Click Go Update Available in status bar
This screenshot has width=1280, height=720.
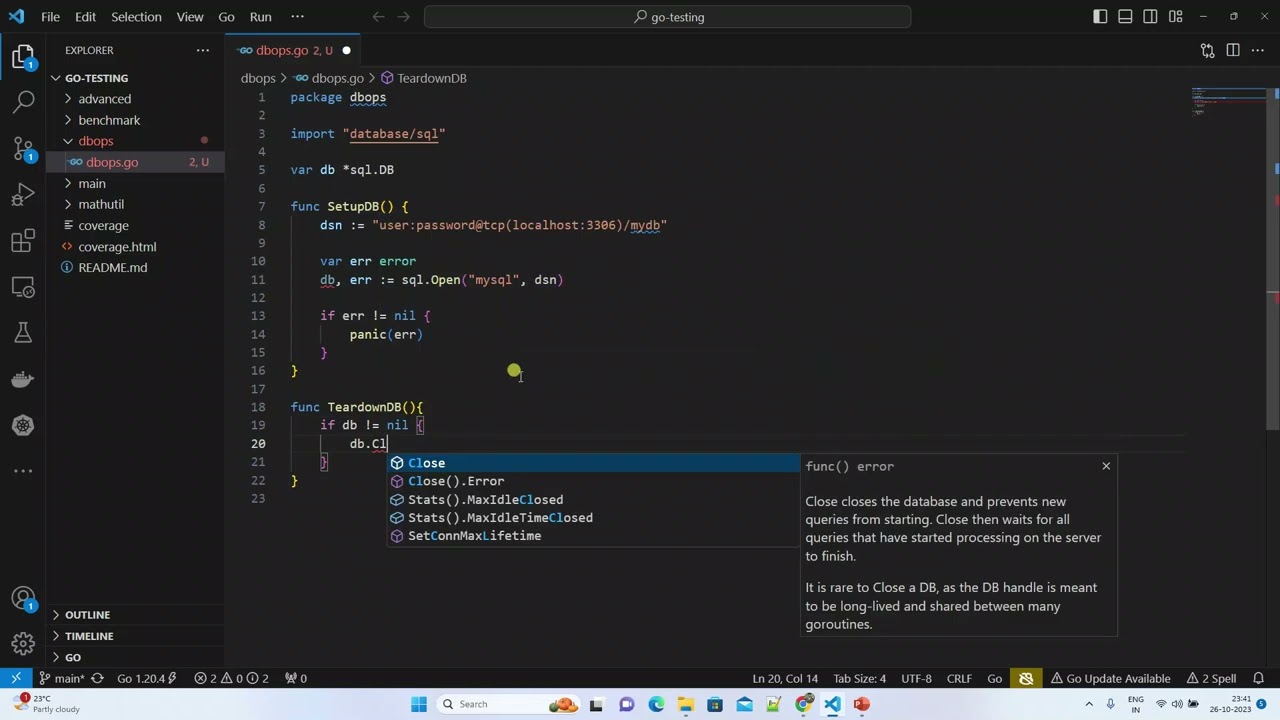click(x=1110, y=678)
